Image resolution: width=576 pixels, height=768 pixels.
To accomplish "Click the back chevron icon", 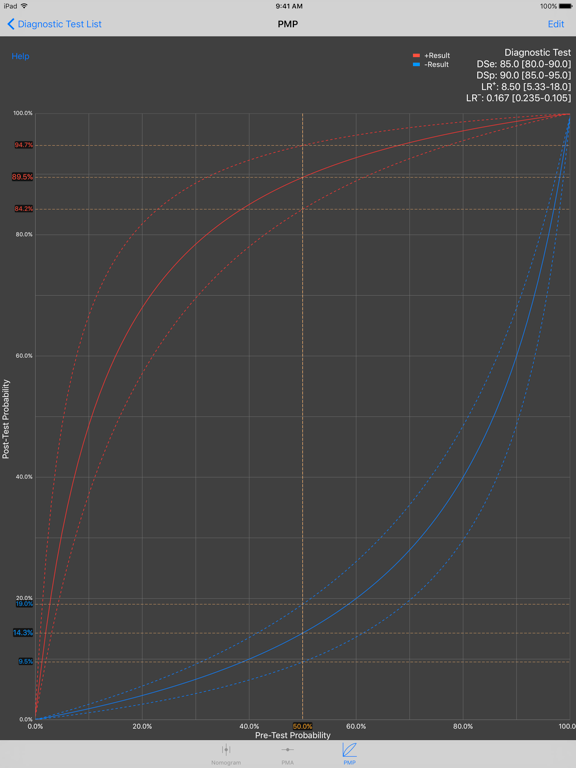I will [x=11, y=24].
